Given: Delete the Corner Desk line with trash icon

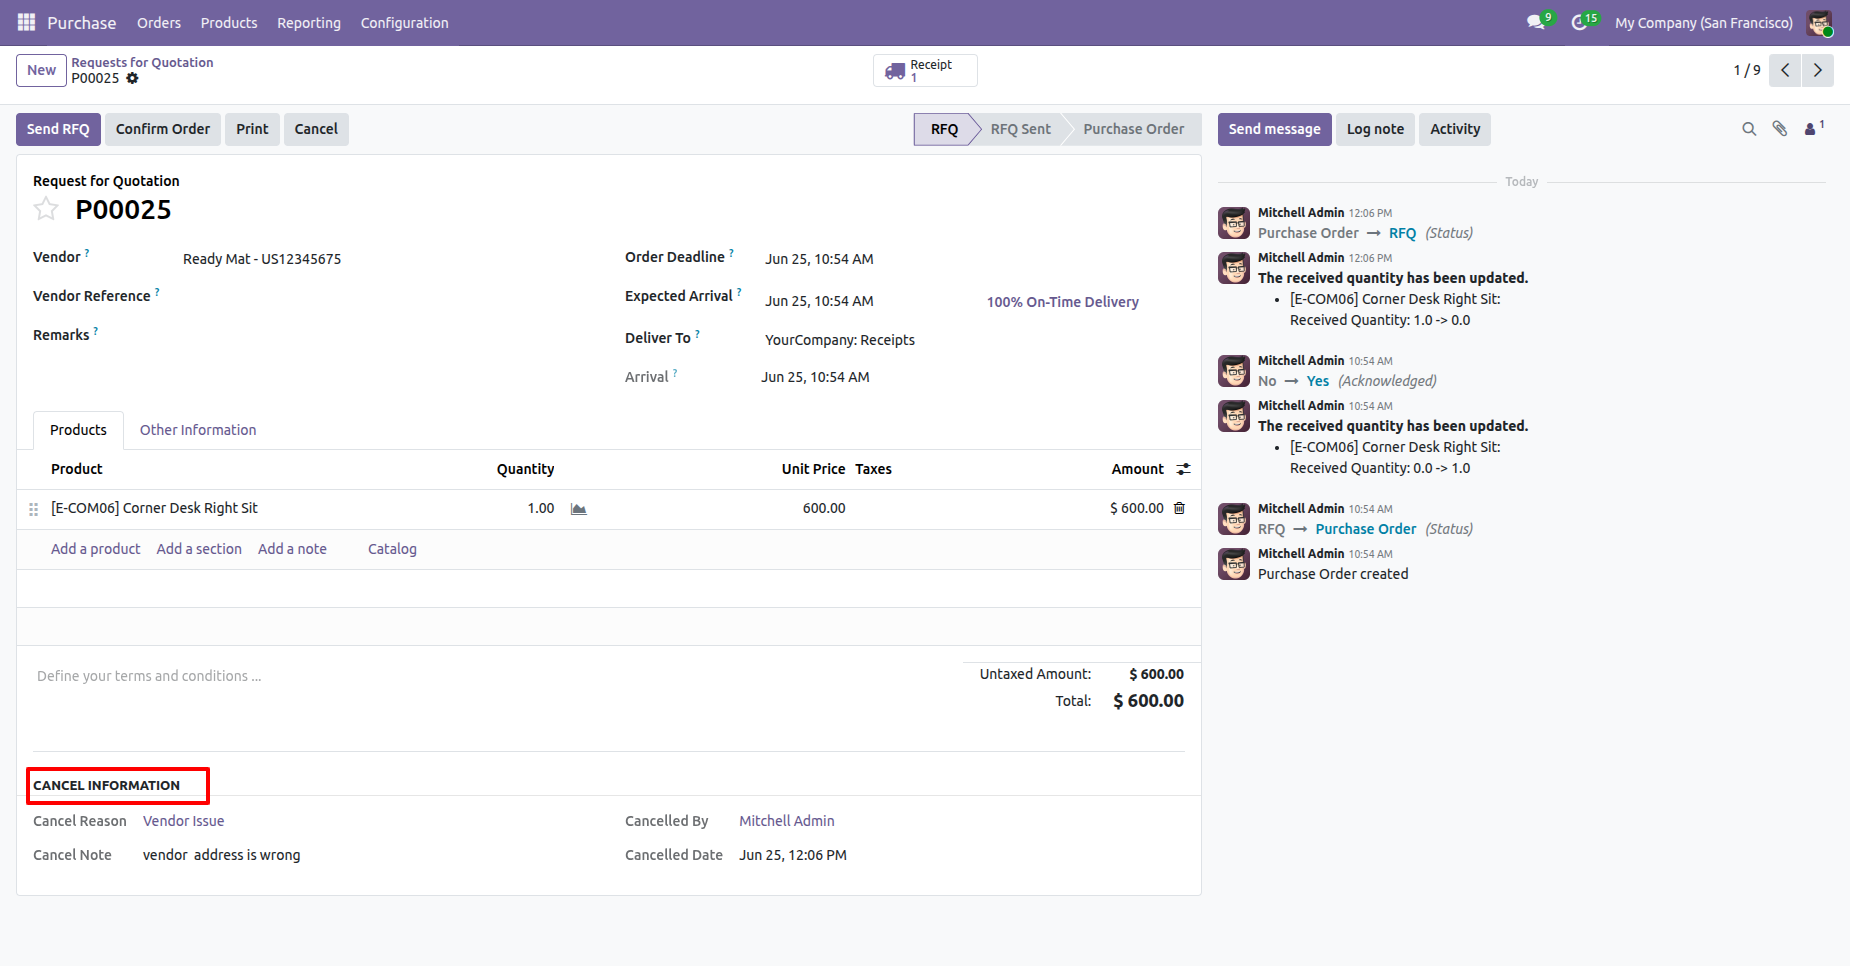Looking at the screenshot, I should point(1179,508).
